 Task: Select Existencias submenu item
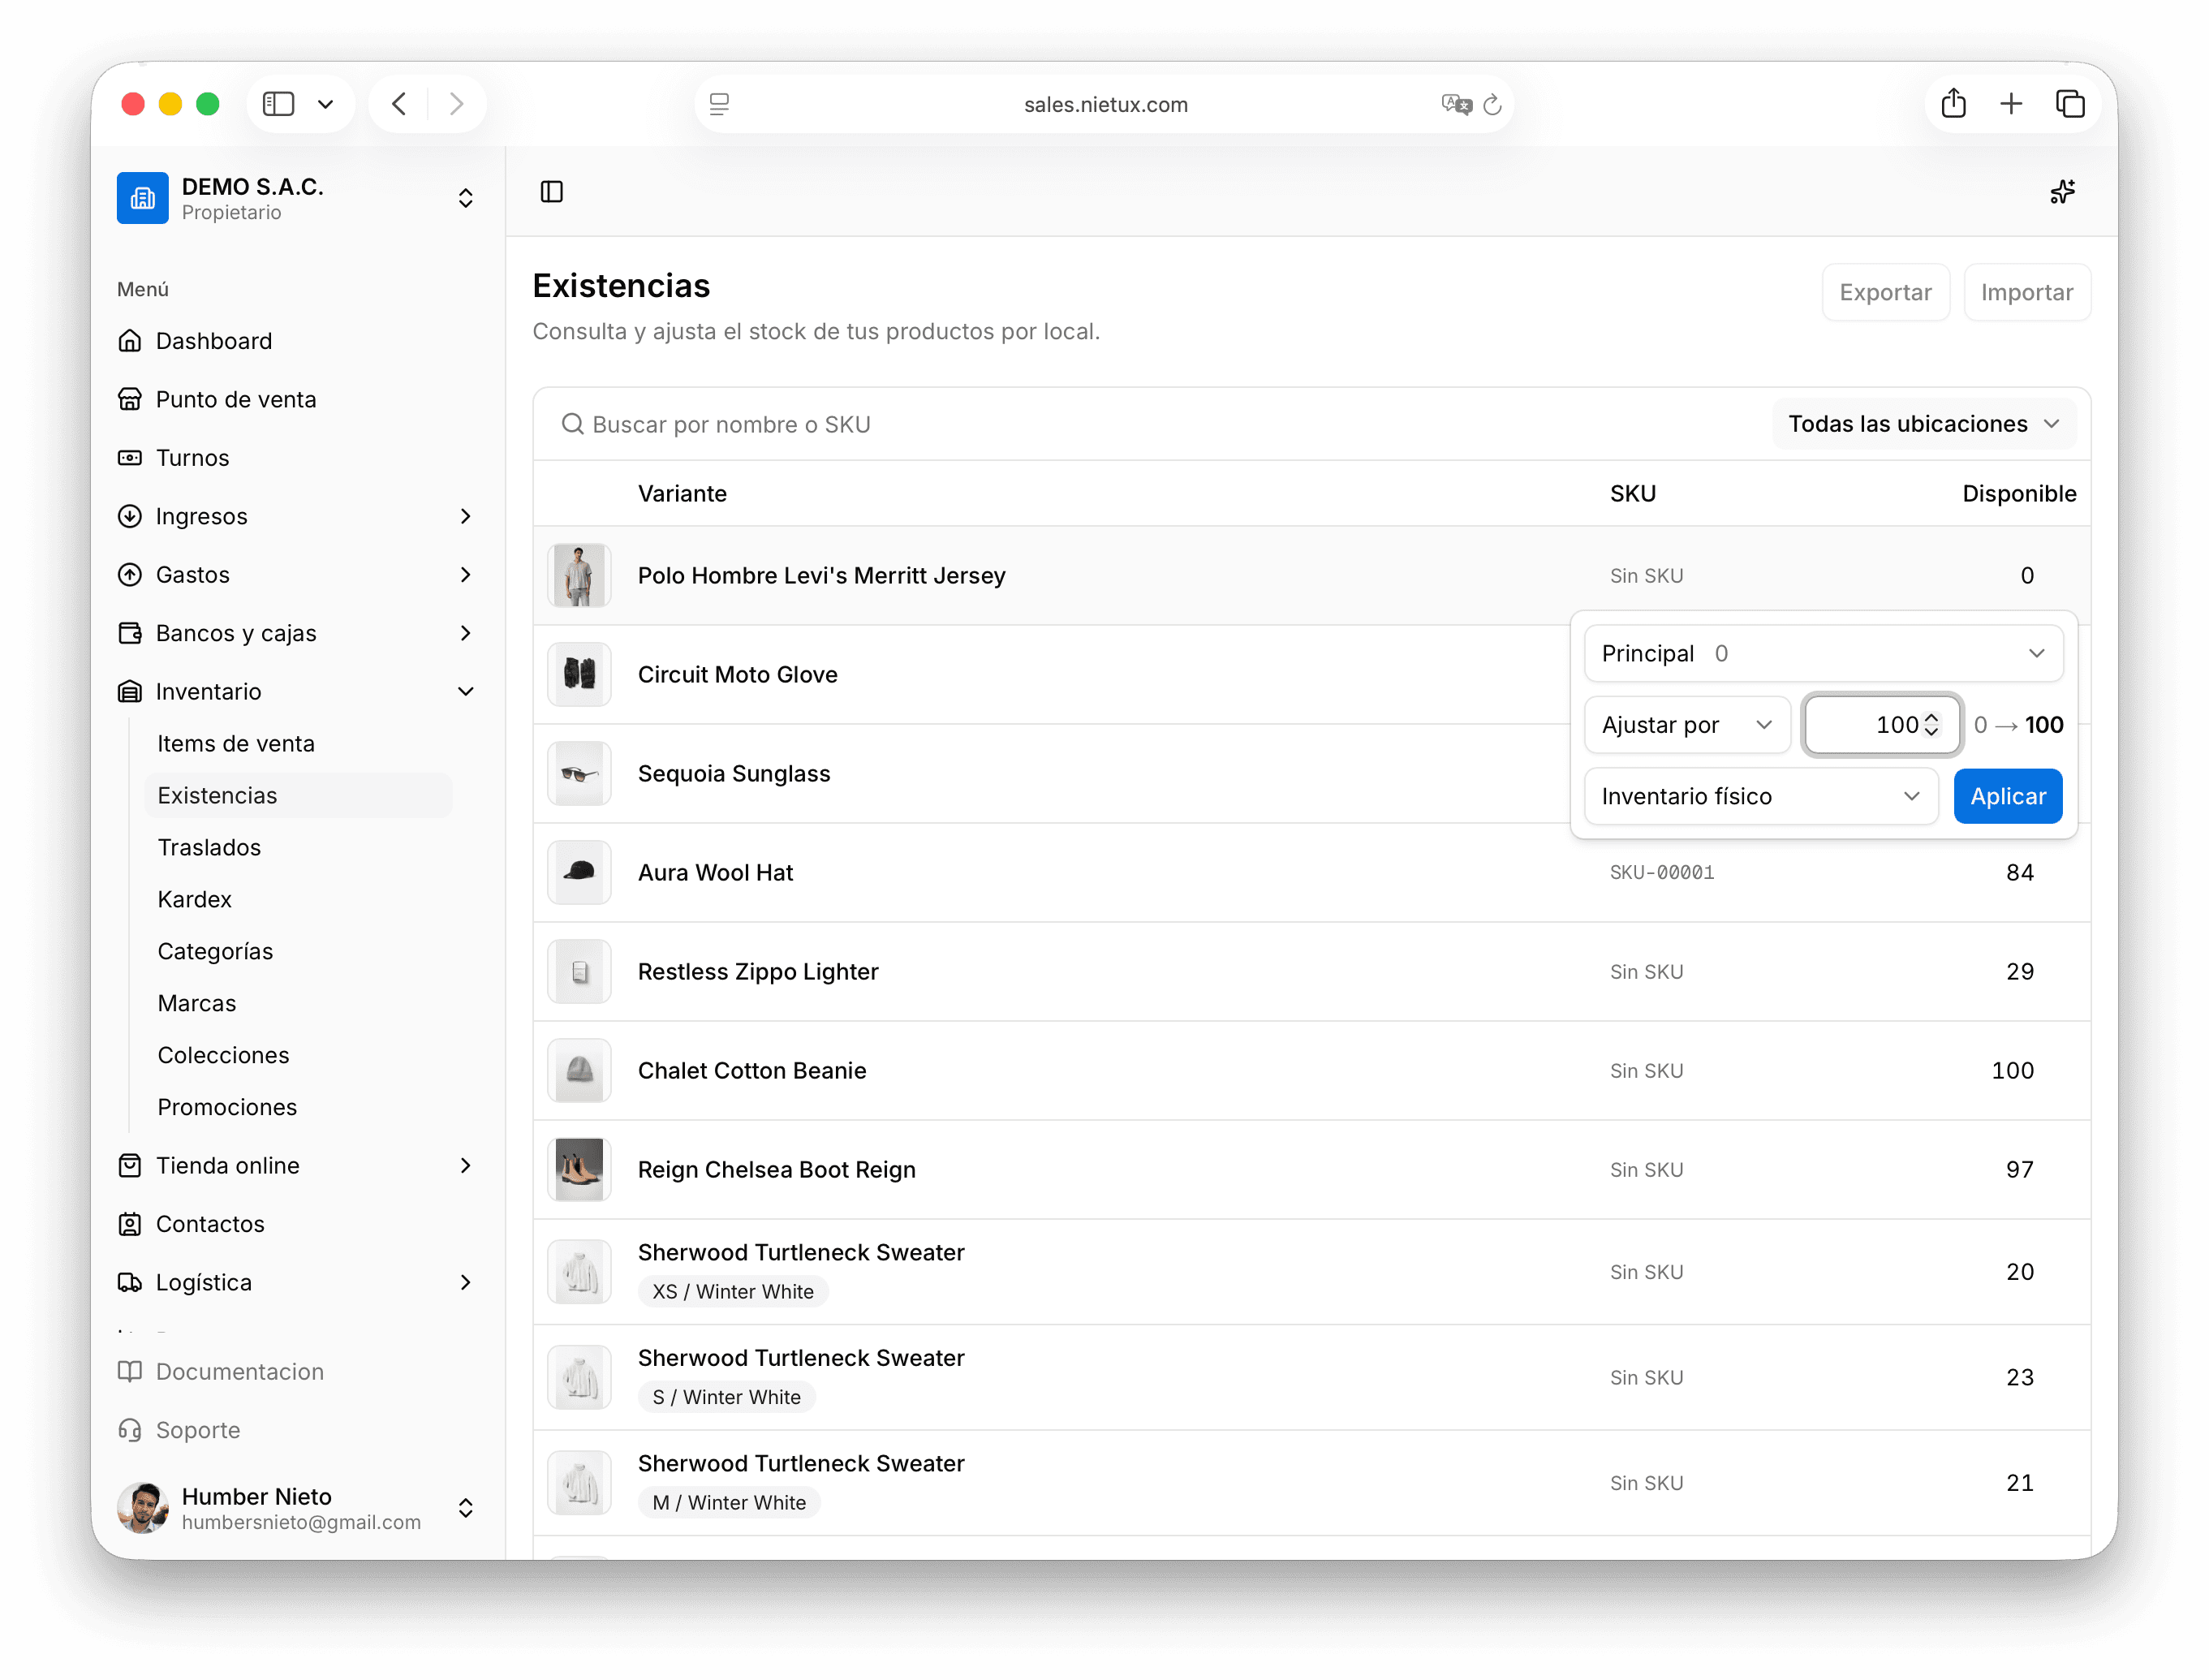[x=298, y=795]
